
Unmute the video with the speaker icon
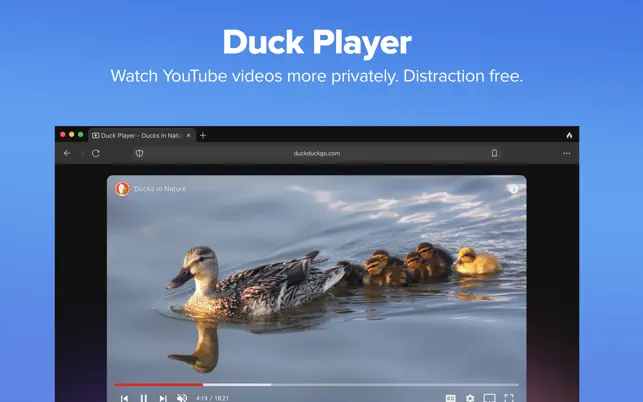(x=182, y=398)
